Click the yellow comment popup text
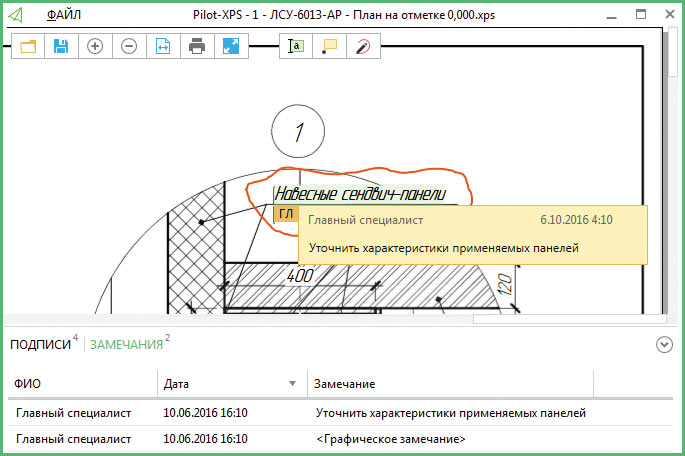685x456 pixels. [x=444, y=248]
